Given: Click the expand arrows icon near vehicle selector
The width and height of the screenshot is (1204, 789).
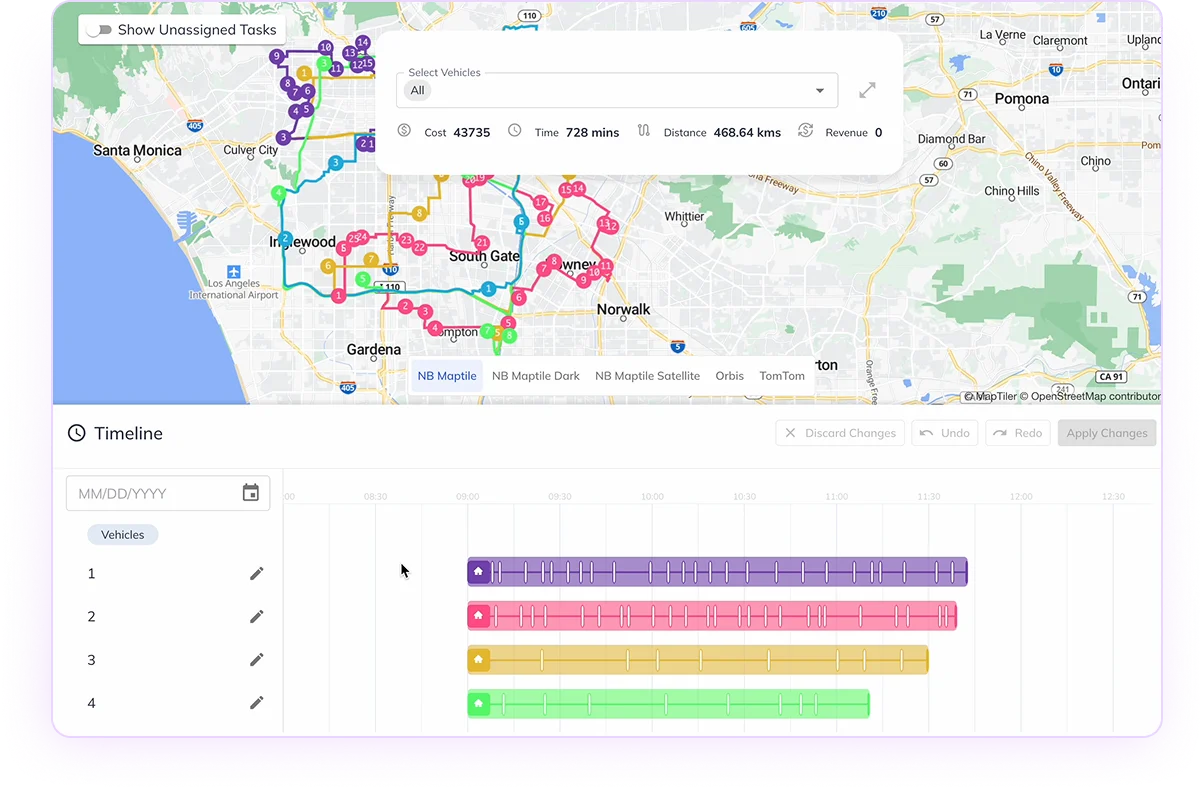Looking at the screenshot, I should (866, 89).
